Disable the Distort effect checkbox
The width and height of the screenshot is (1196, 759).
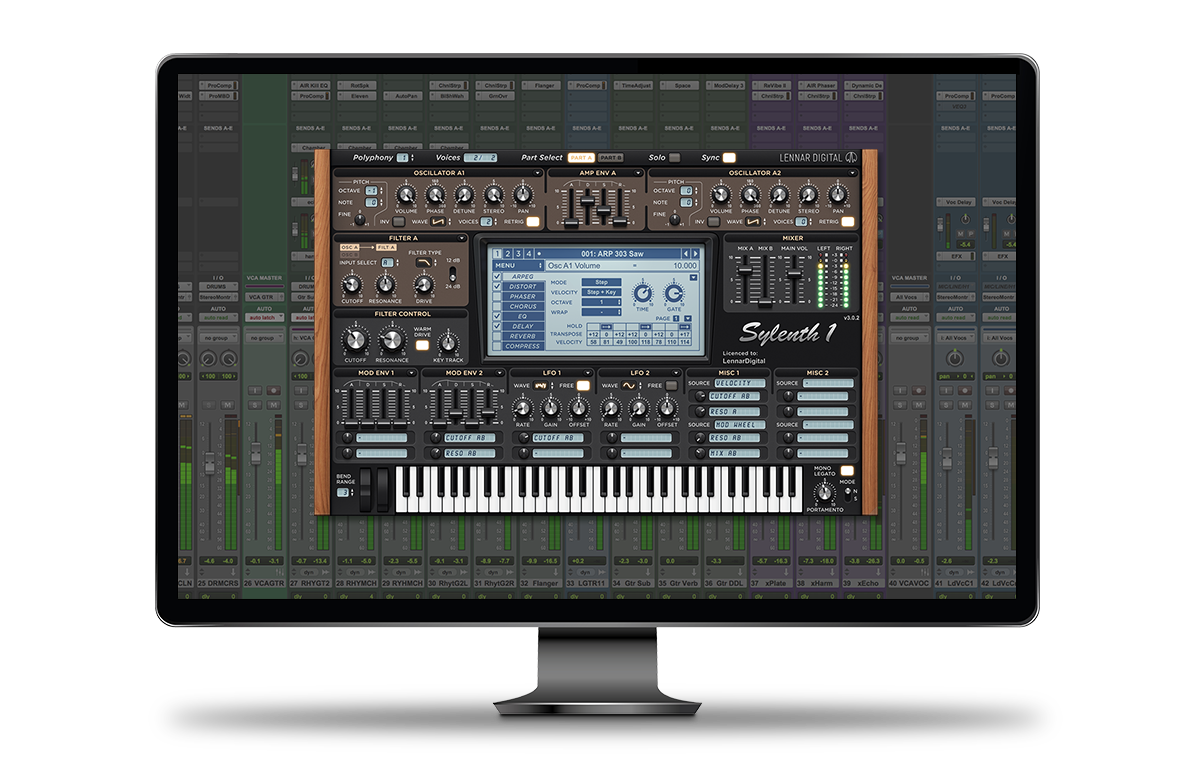tap(497, 286)
